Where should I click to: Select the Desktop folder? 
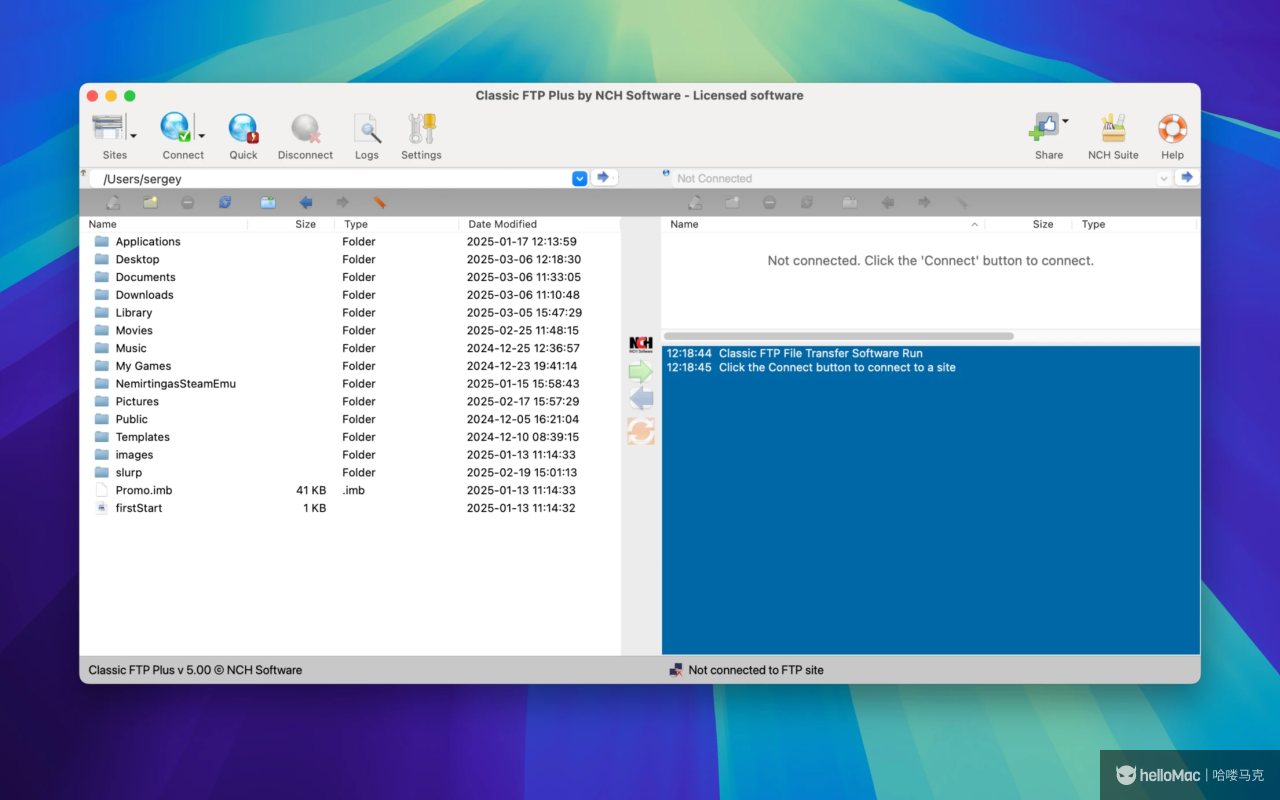click(x=350, y=259)
